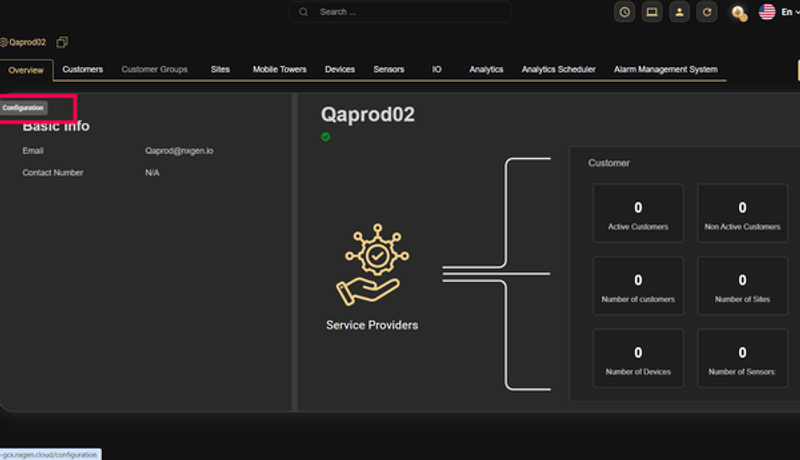Open the Number of Devices card
The height and width of the screenshot is (460, 800).
click(638, 358)
